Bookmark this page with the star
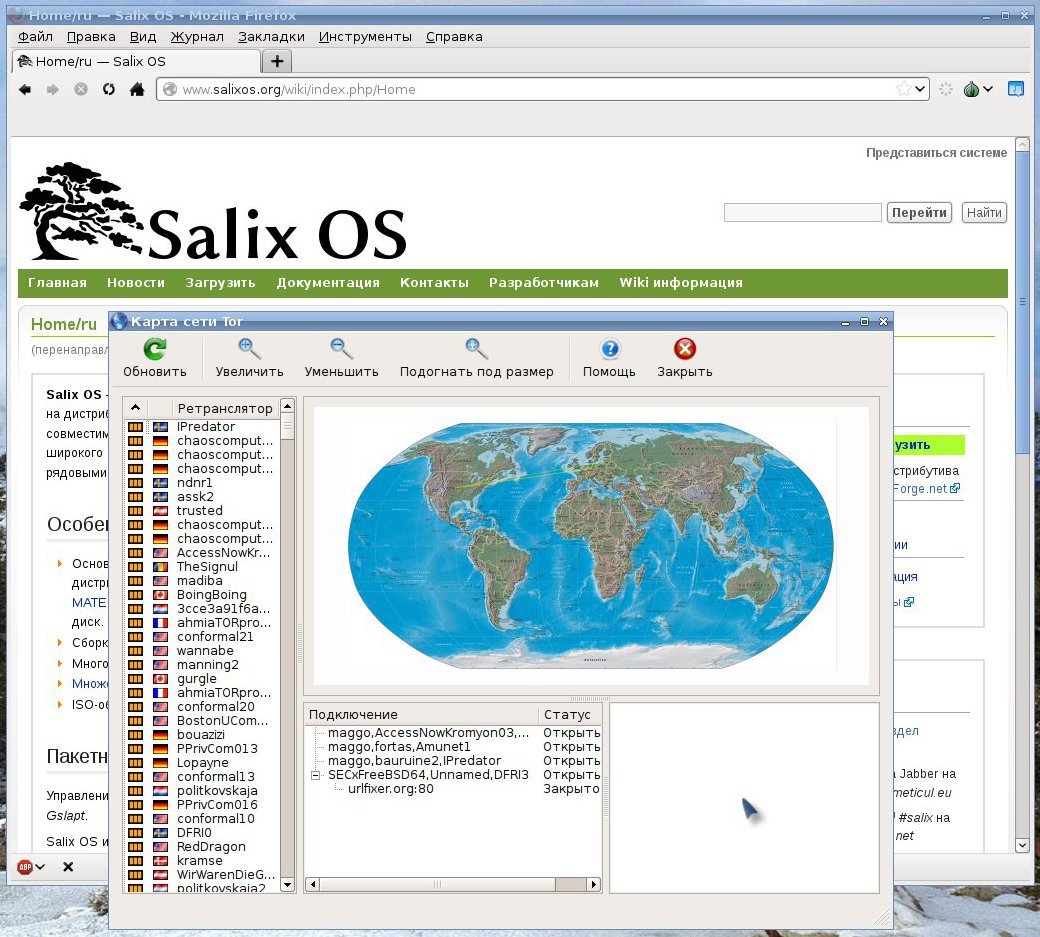Image resolution: width=1040 pixels, height=937 pixels. (x=903, y=89)
